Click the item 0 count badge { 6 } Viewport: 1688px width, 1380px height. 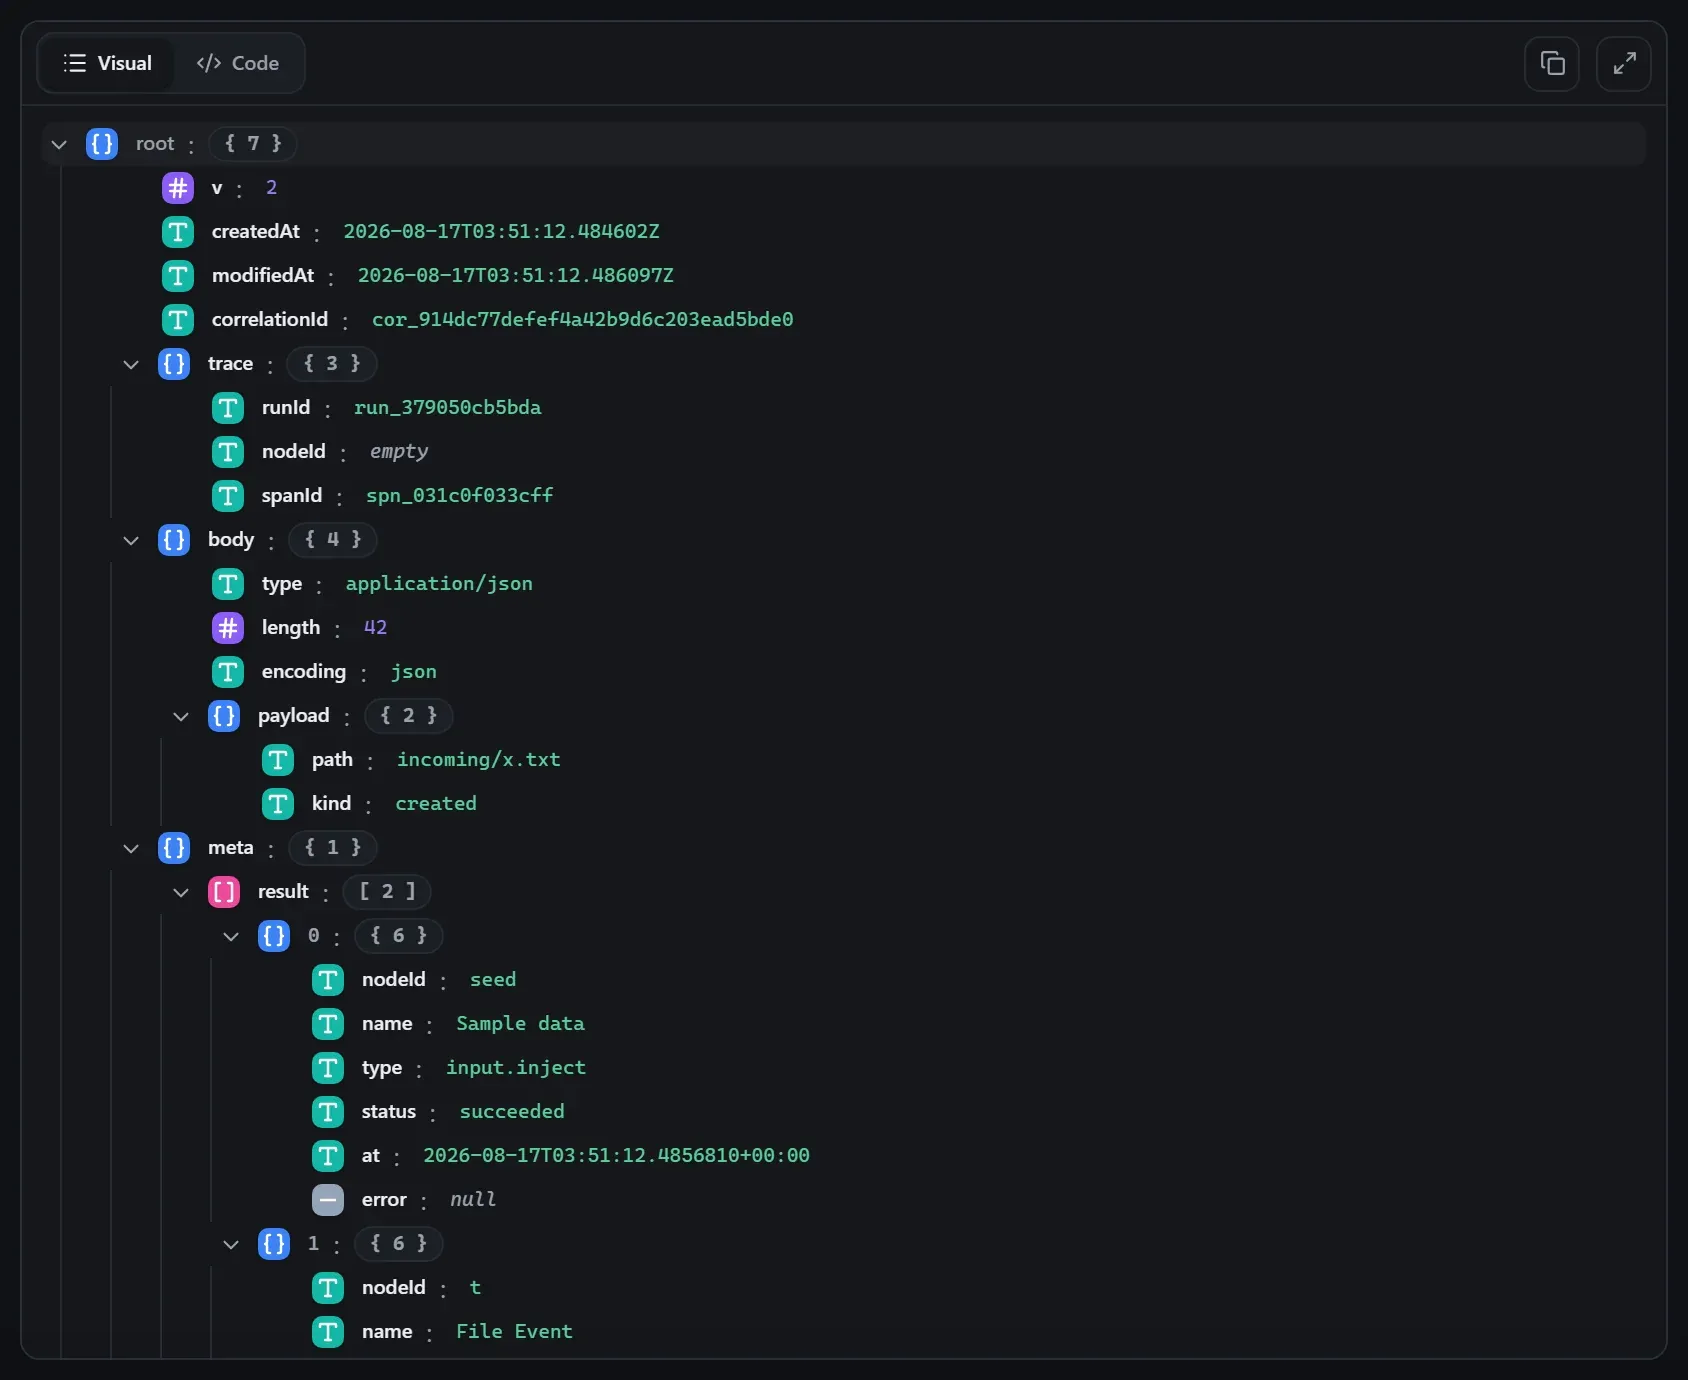398,936
